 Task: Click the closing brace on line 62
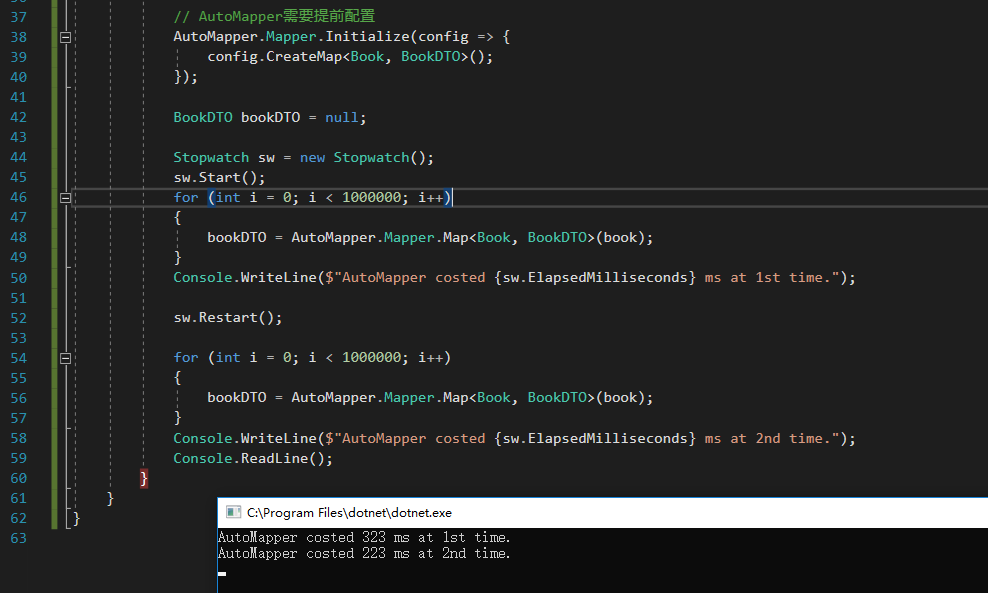(x=77, y=519)
